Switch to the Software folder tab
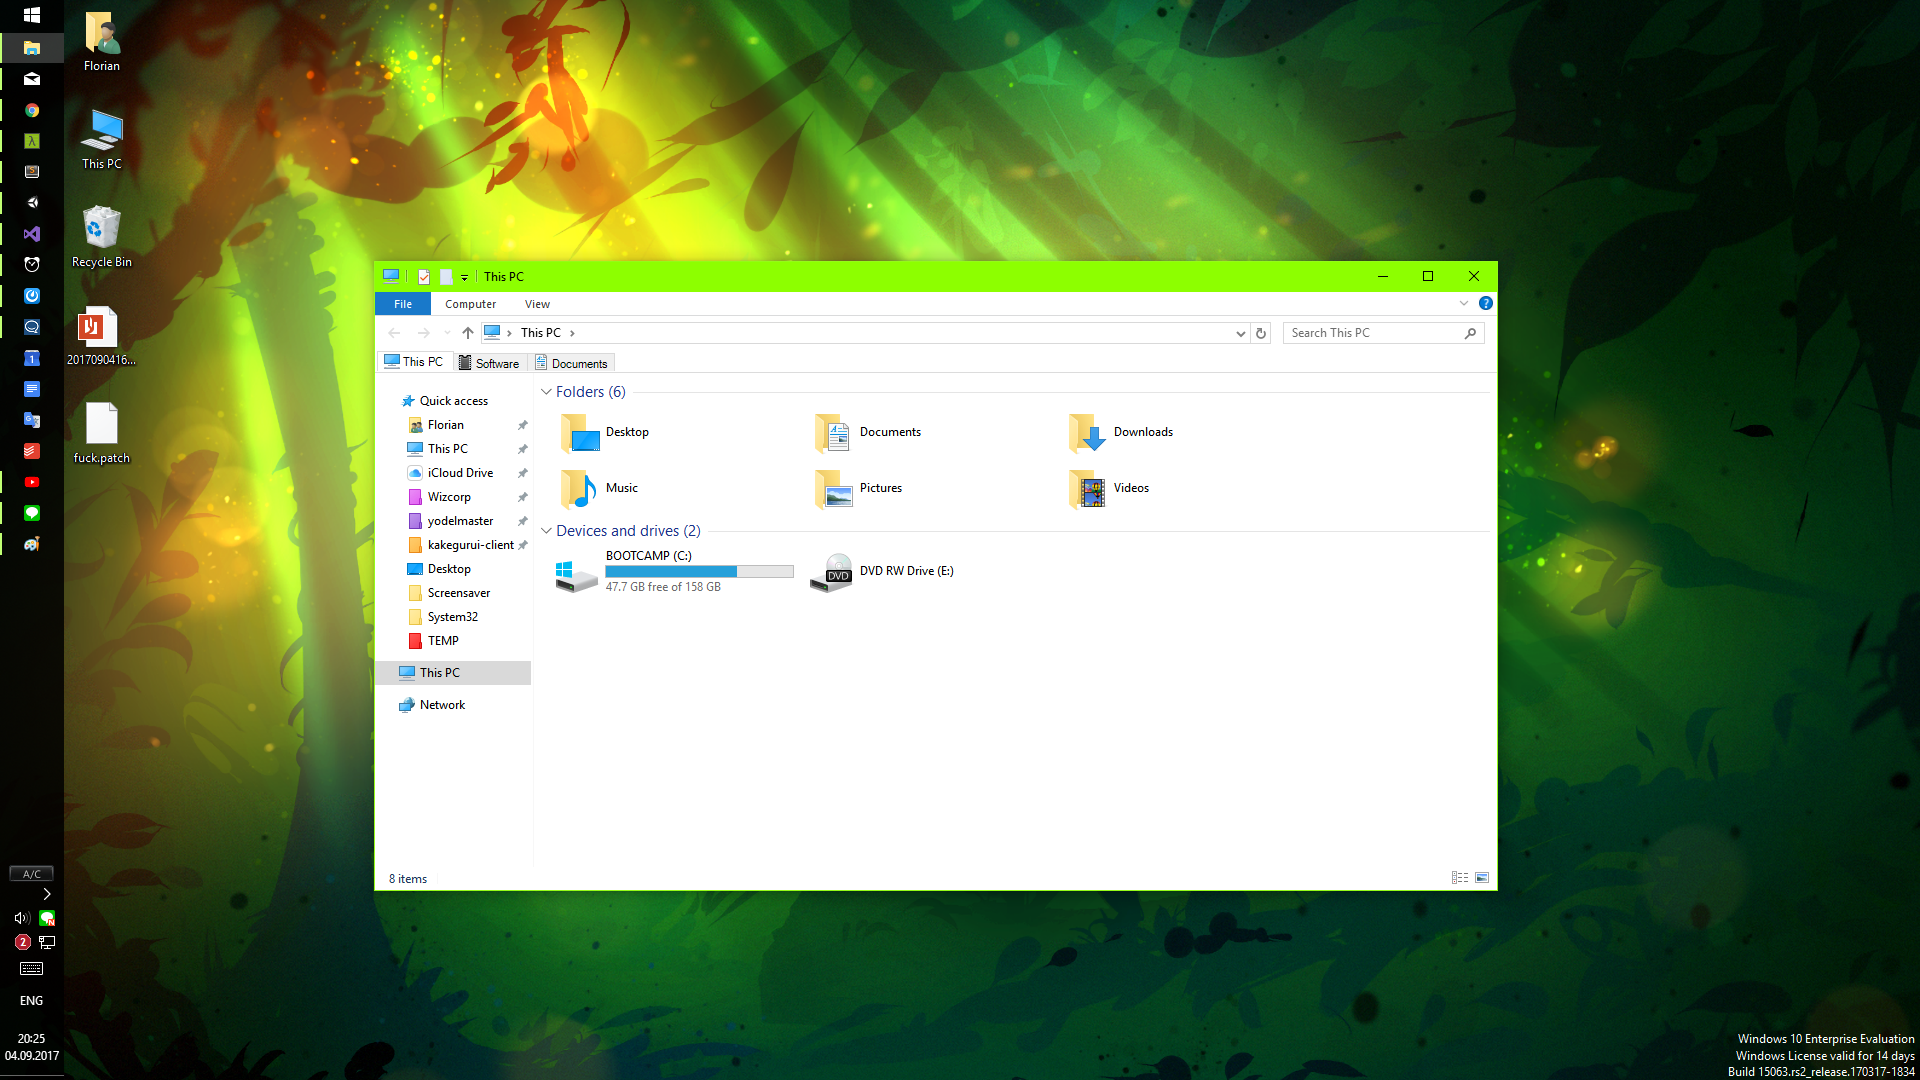1920x1080 pixels. 490,363
